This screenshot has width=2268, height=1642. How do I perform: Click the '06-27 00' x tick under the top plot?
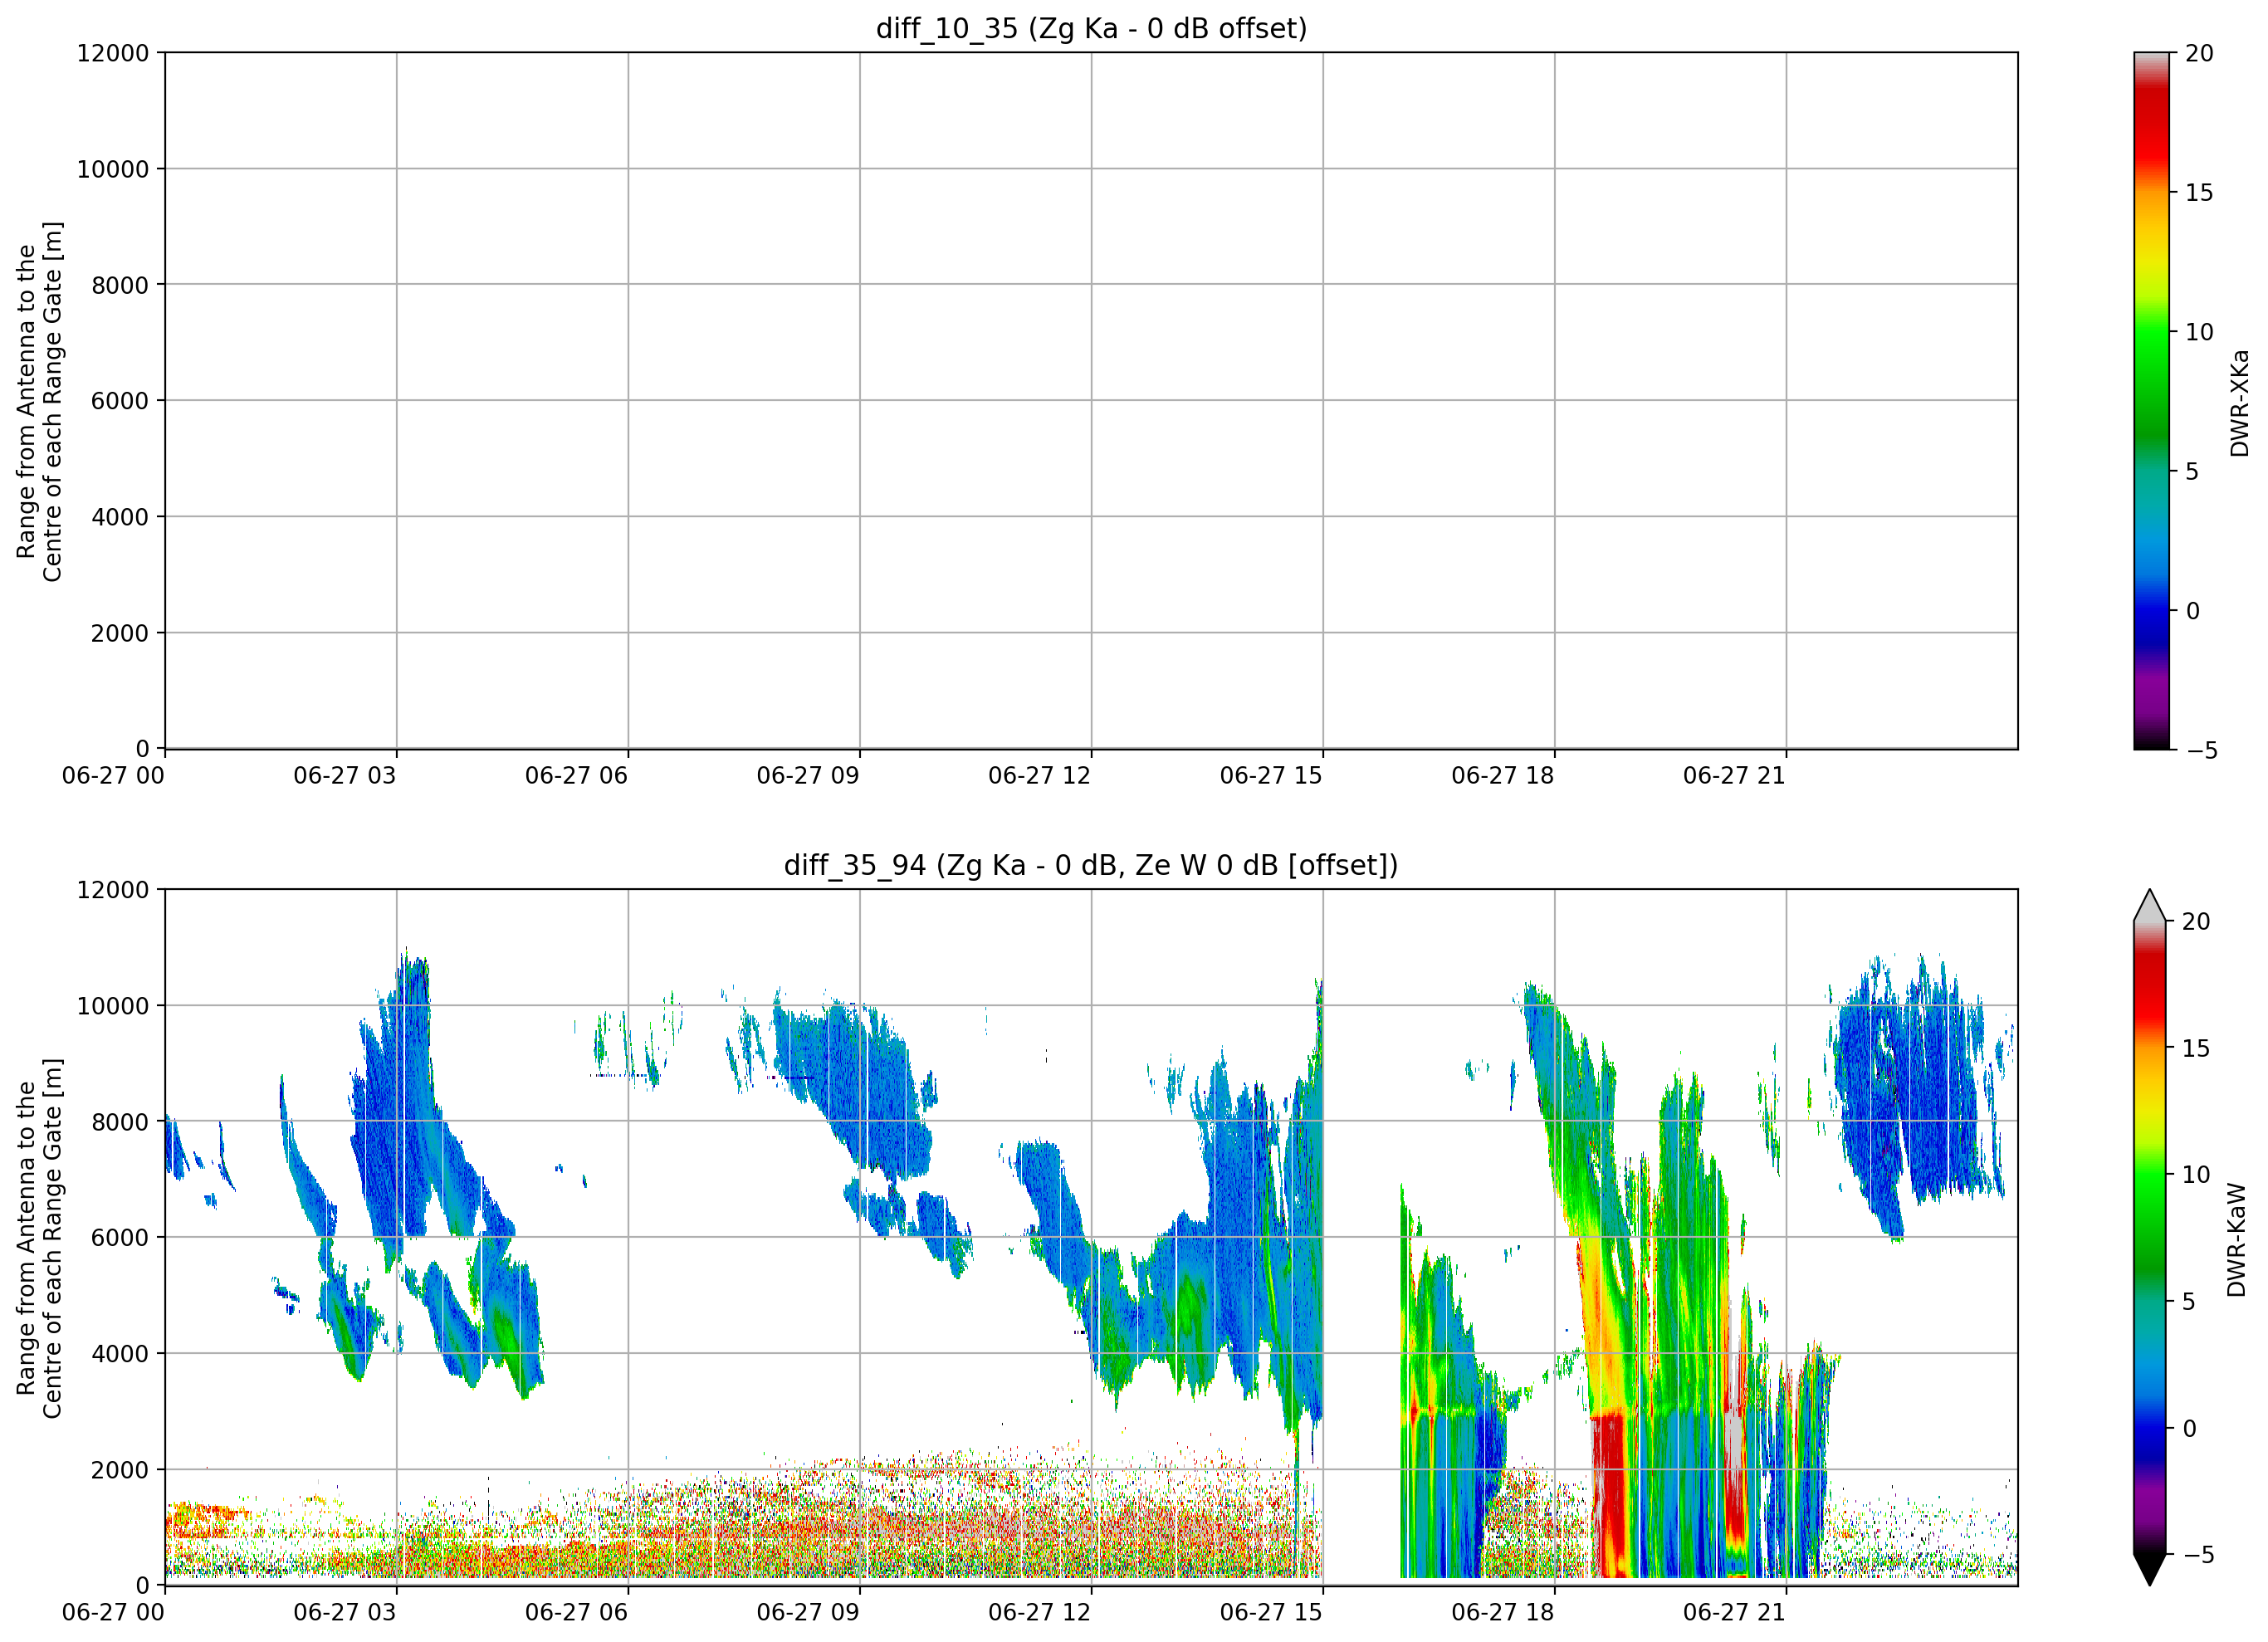coord(113,776)
